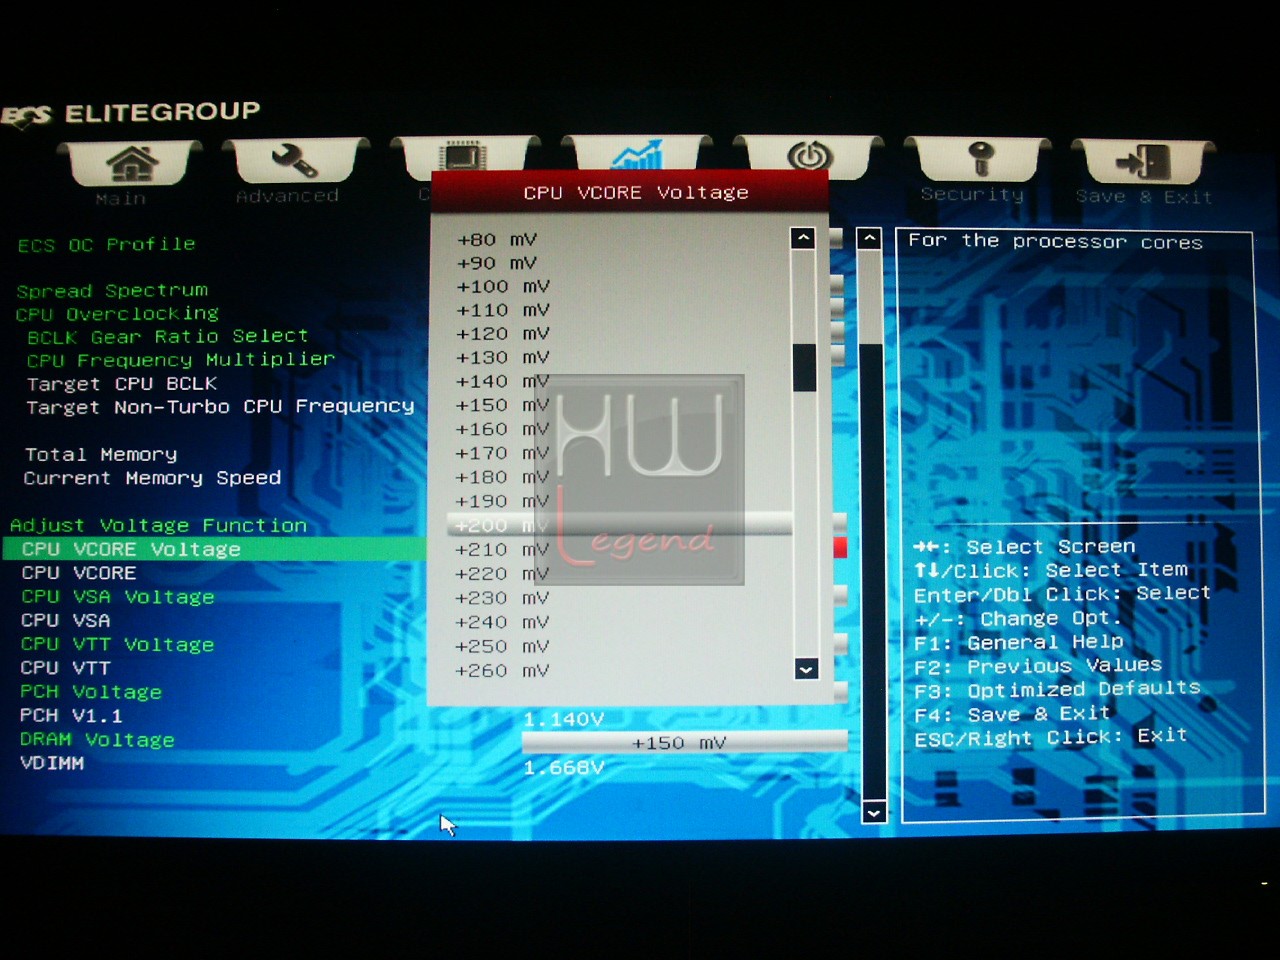1280x960 pixels.
Task: Pick the +240 mV option
Action: tap(502, 622)
